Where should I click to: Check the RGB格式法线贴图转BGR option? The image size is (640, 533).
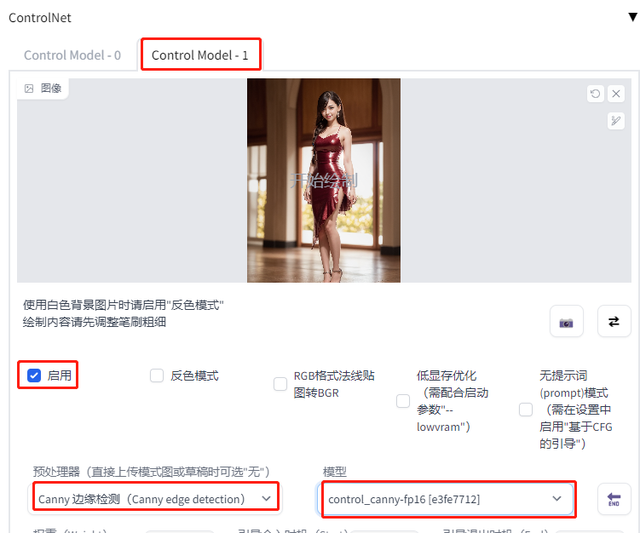coord(280,384)
